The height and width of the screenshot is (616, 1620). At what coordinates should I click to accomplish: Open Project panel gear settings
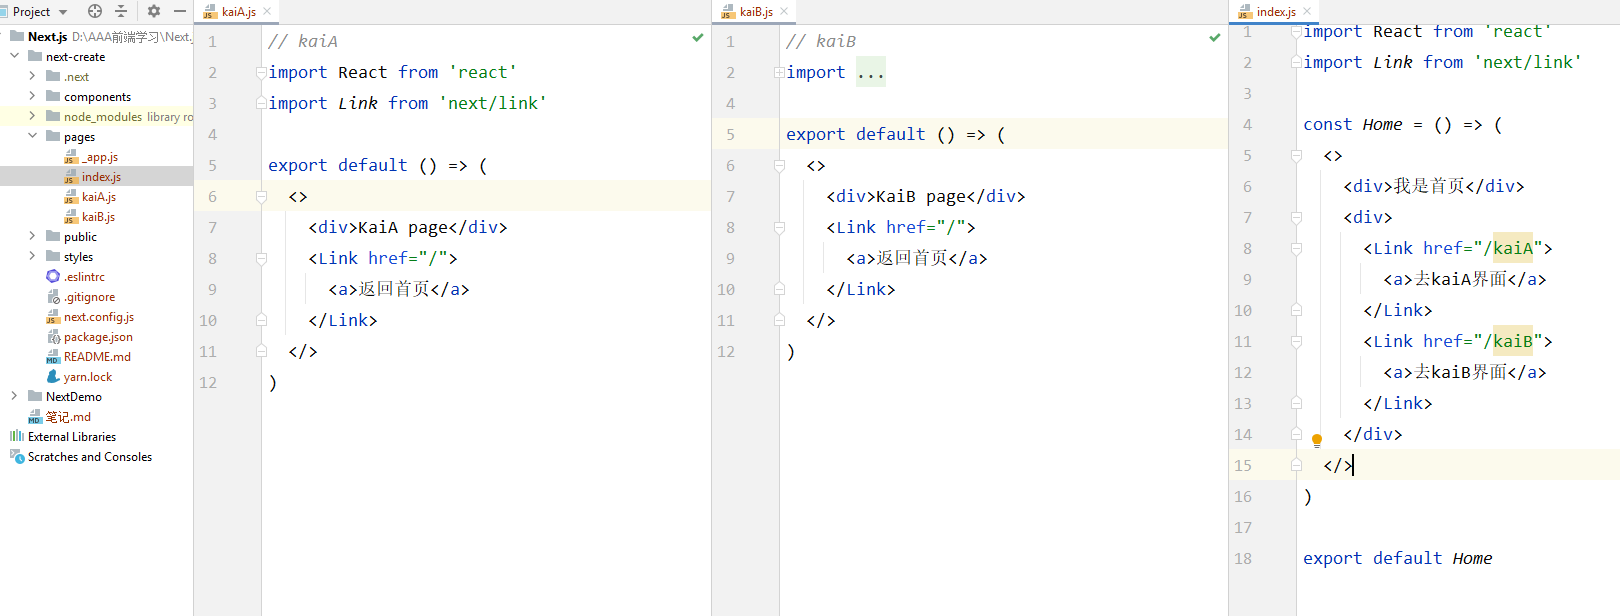coord(153,11)
